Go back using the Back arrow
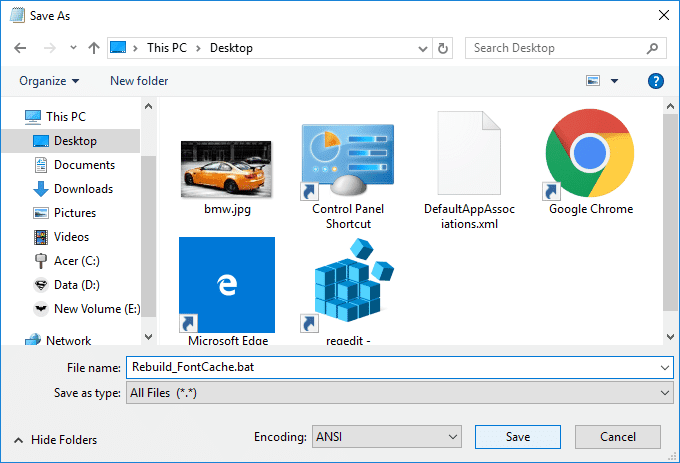680x463 pixels. click(20, 48)
